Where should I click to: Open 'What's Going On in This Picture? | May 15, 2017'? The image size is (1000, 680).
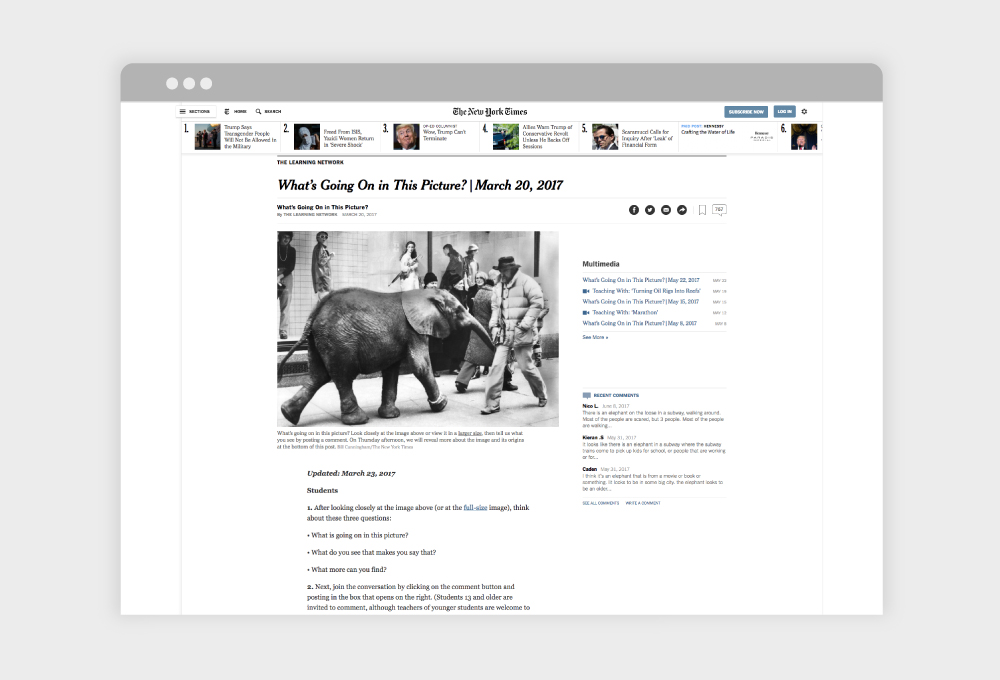[x=640, y=302]
